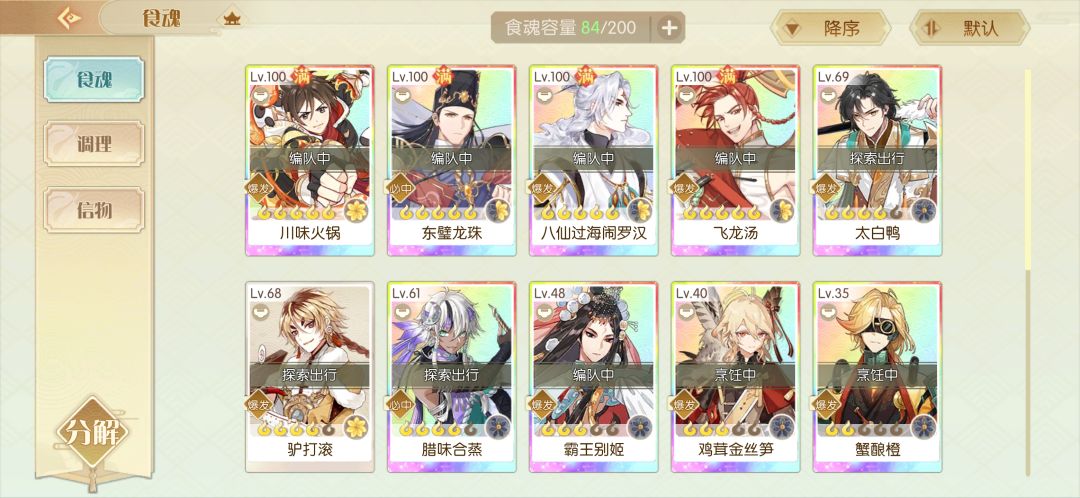The height and width of the screenshot is (498, 1080).
Task: Tap the dark flower badge on 蟹酿橙
Action: click(x=924, y=427)
